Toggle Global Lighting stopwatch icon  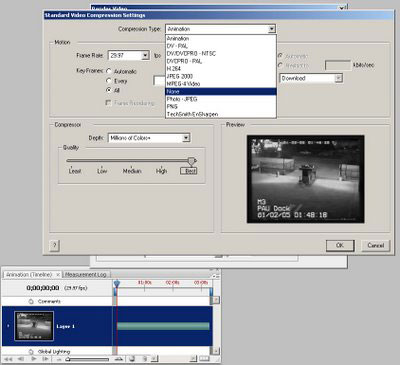[31, 351]
